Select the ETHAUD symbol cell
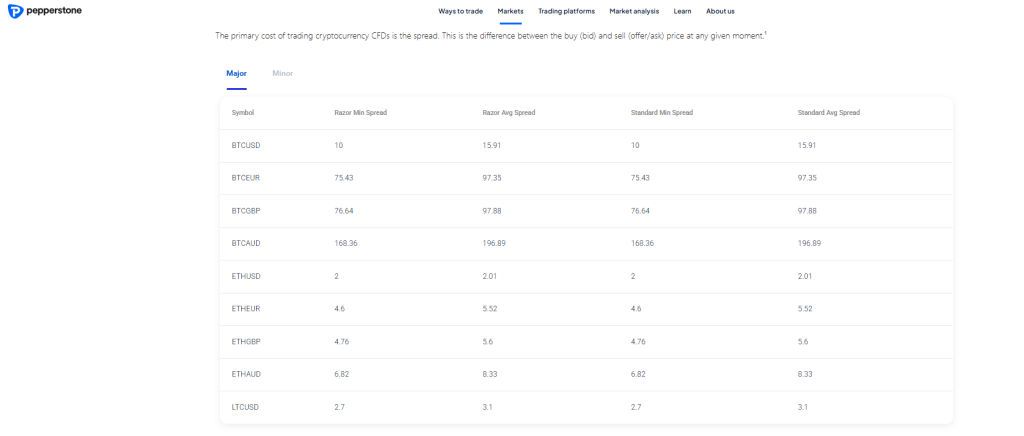 pyautogui.click(x=246, y=374)
